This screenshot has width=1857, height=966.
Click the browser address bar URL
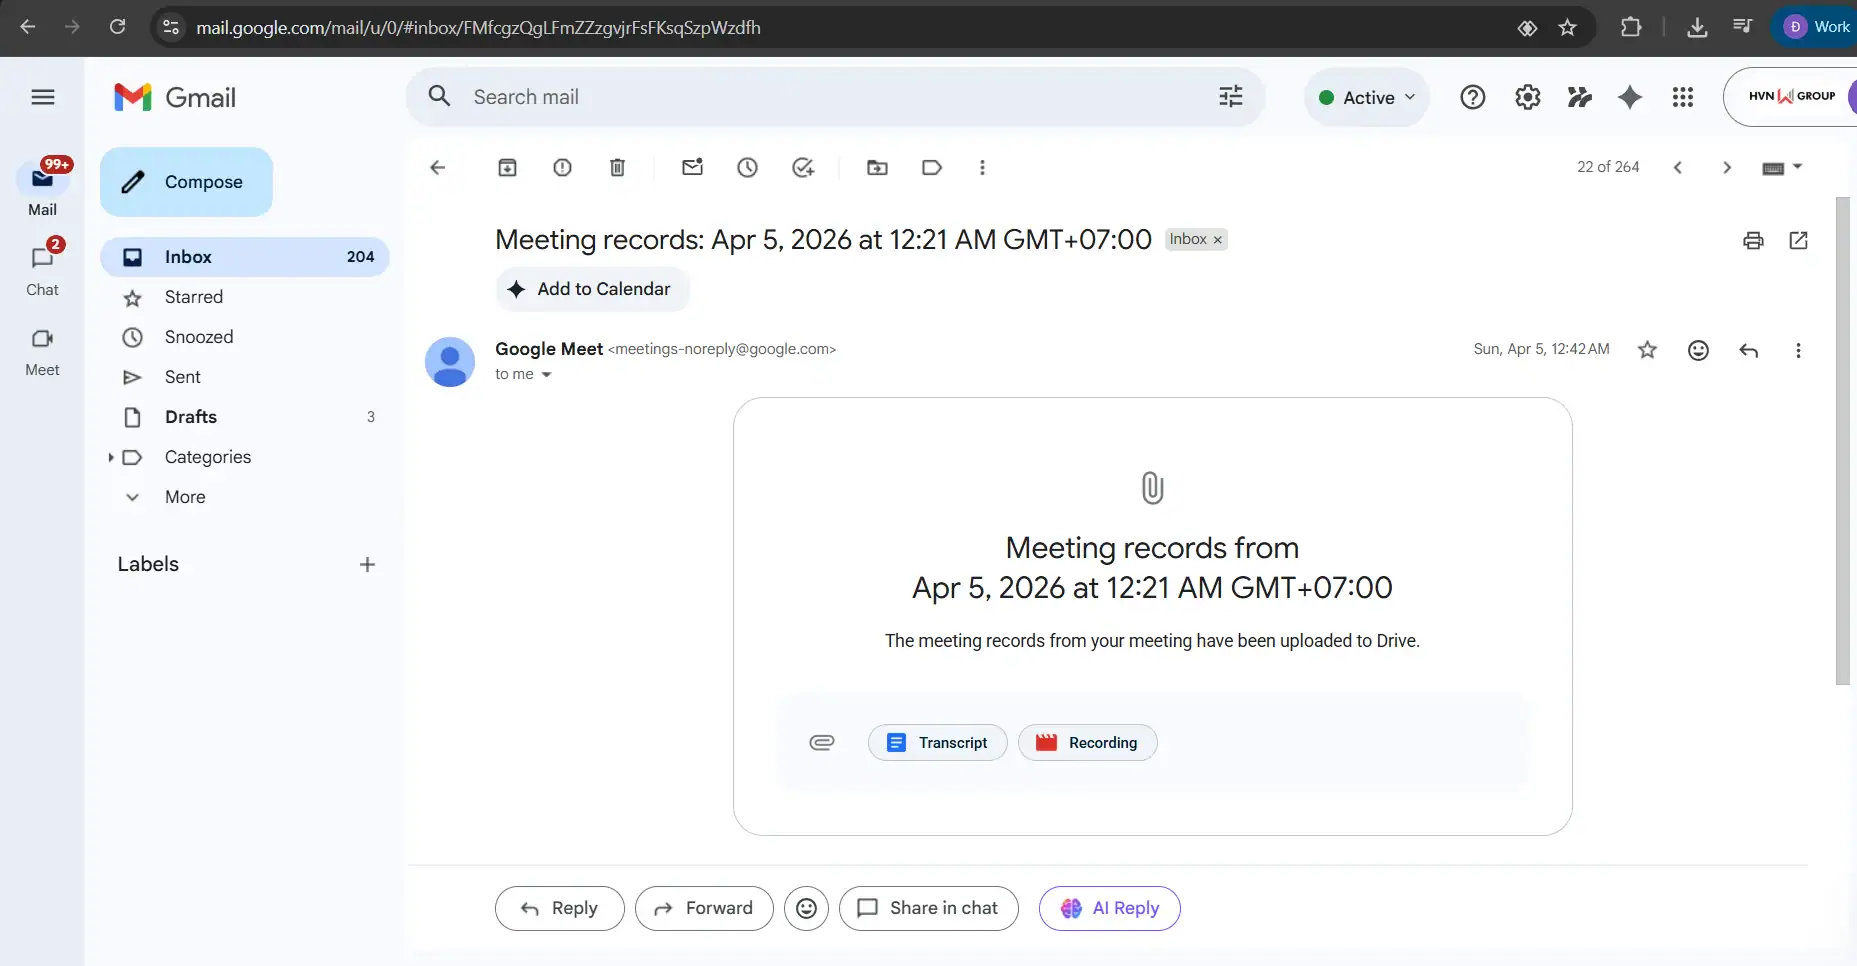click(478, 27)
